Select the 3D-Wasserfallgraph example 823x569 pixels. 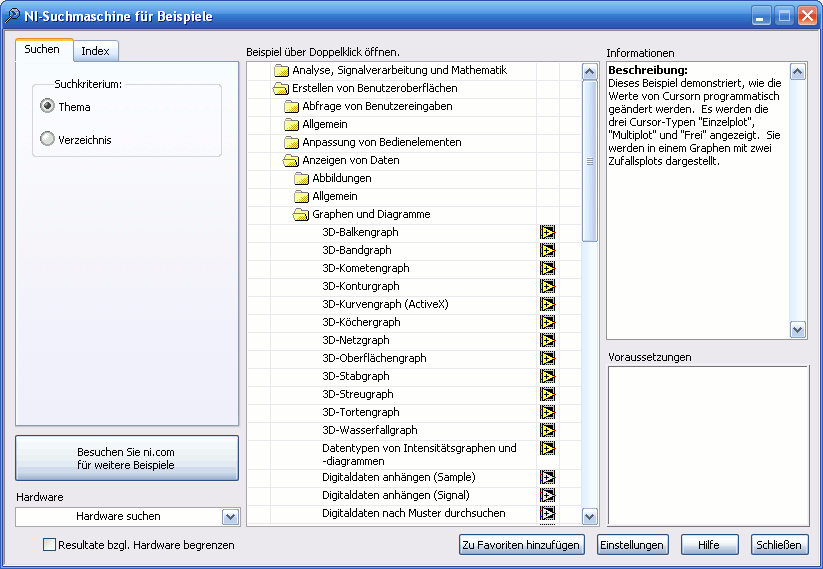[x=370, y=430]
